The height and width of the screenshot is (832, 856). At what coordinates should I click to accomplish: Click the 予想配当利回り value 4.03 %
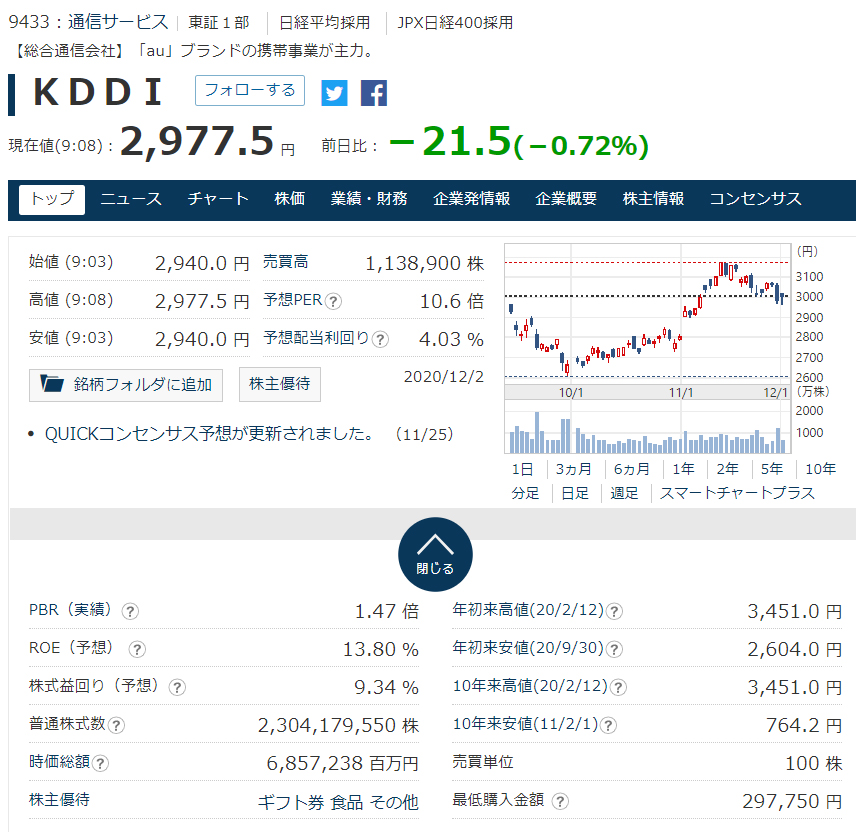[x=451, y=340]
